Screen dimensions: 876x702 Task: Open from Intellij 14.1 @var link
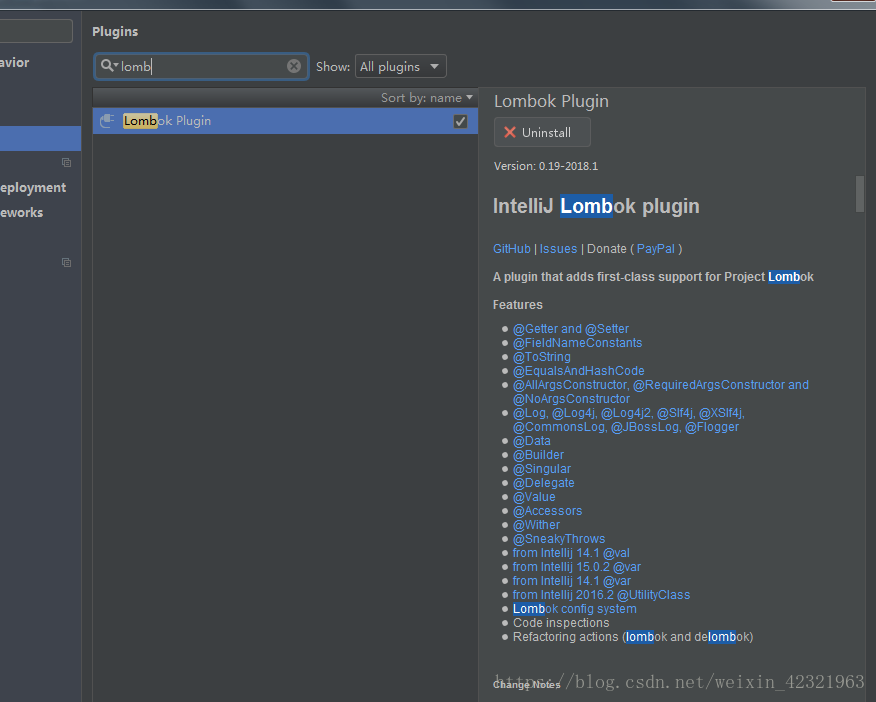[572, 581]
